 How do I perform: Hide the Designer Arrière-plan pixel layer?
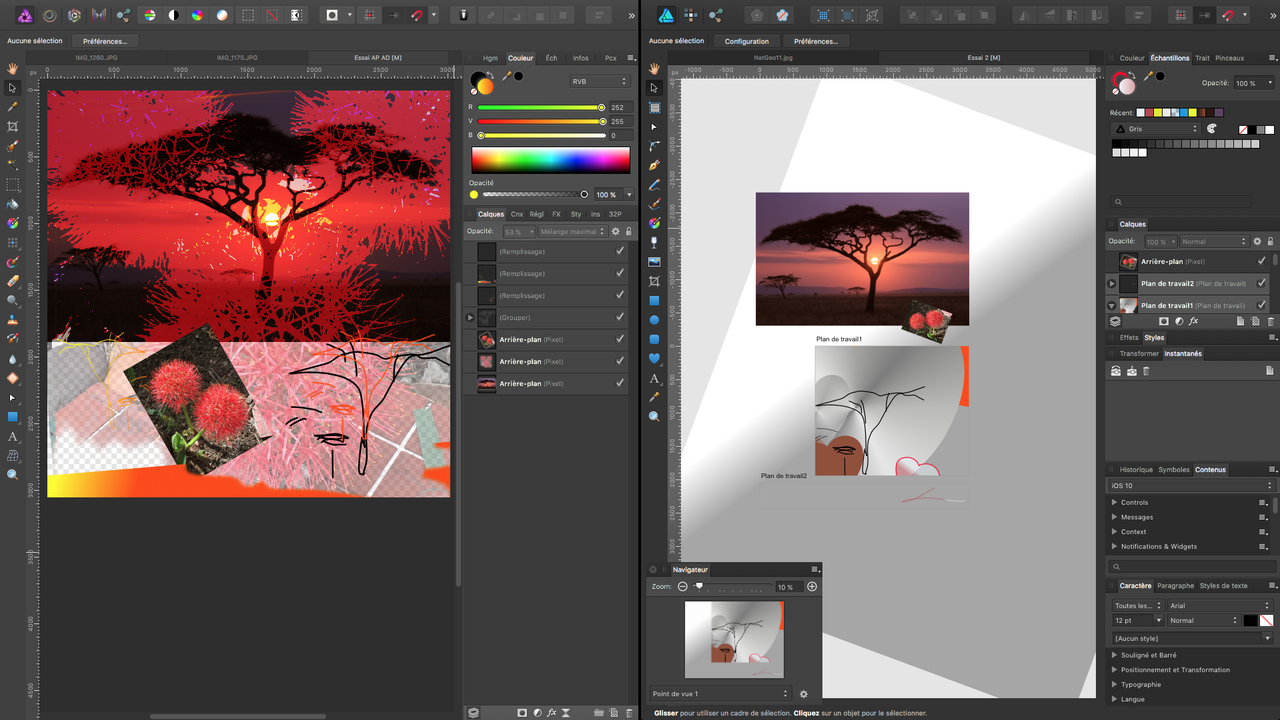click(x=1262, y=261)
